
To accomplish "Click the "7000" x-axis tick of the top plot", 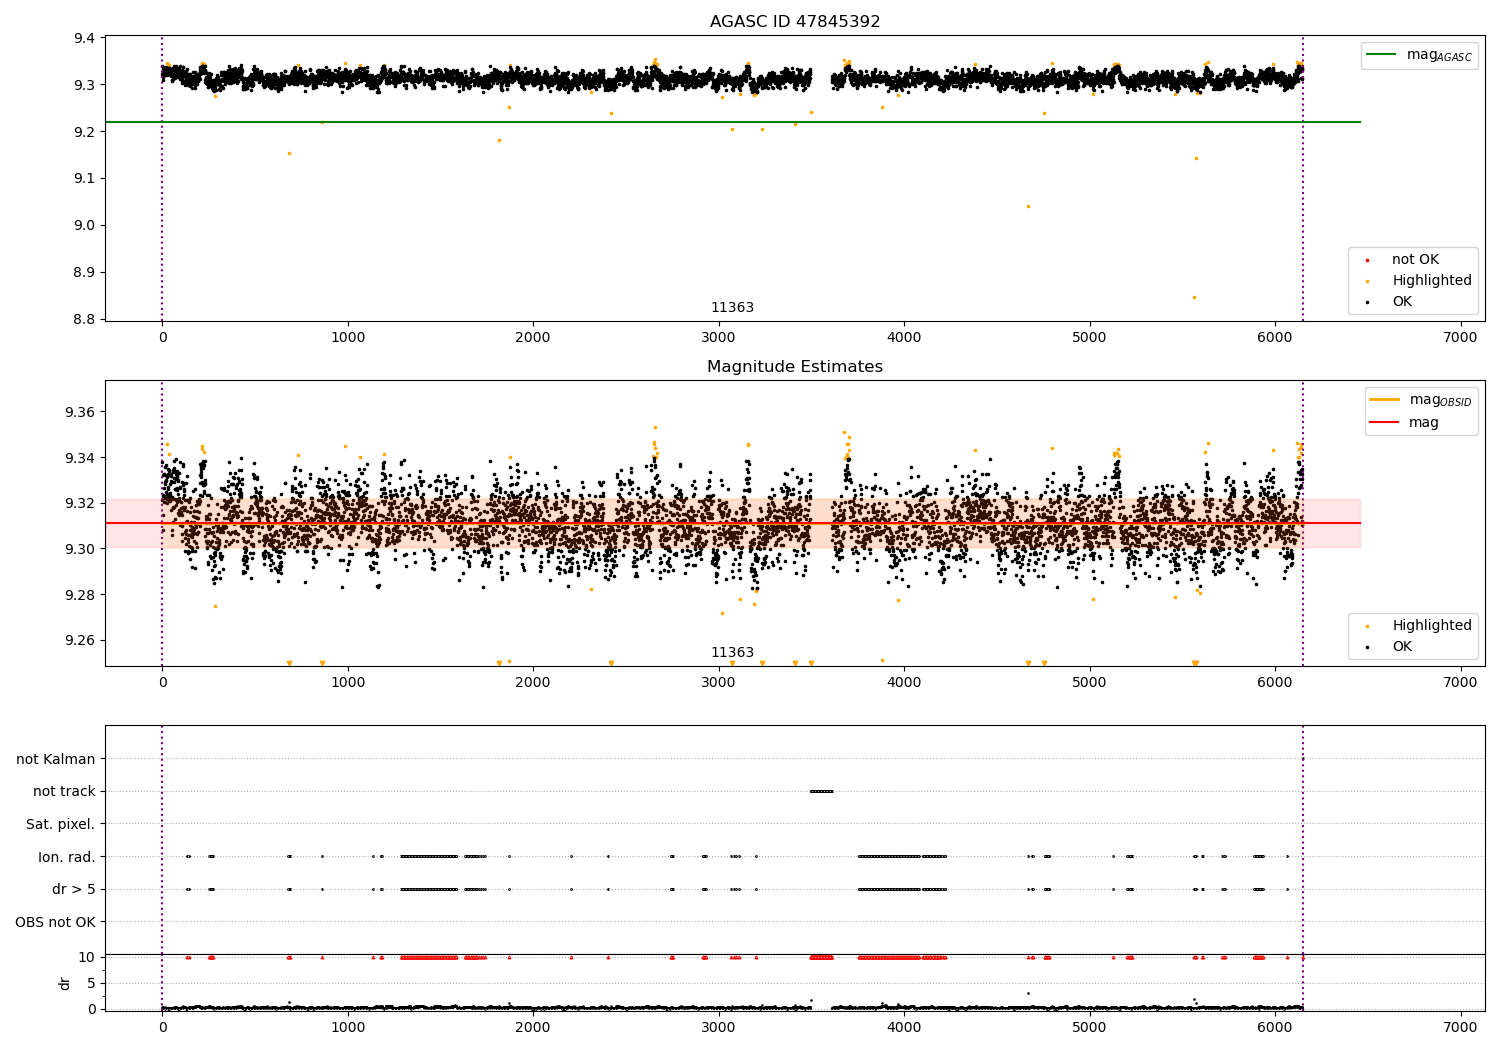I will pos(1460,338).
